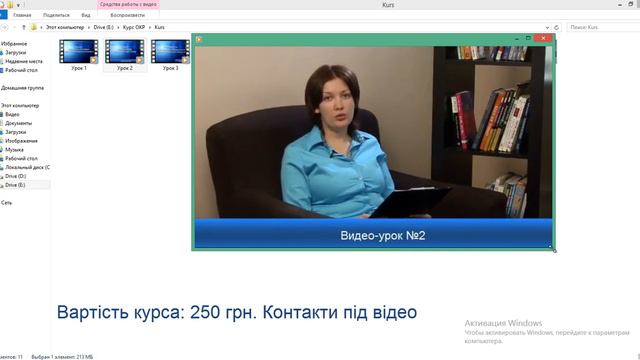640x360 pixels.
Task: Open Локальный диск (C:) in the sidebar
Action: [27, 167]
